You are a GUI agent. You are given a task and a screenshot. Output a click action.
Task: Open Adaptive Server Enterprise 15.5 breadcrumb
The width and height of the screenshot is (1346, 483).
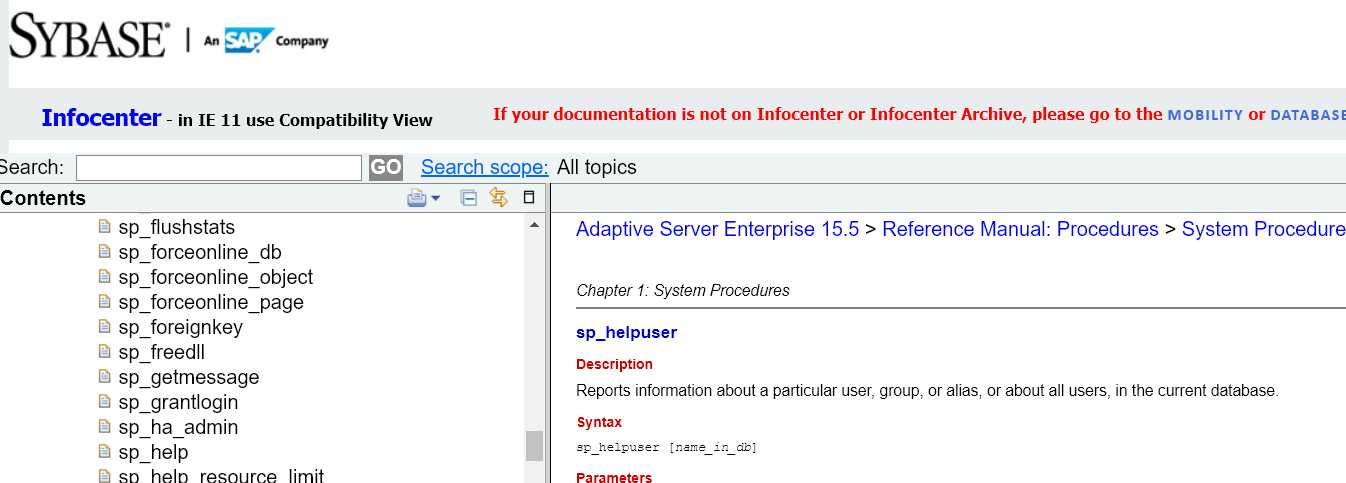click(x=718, y=229)
